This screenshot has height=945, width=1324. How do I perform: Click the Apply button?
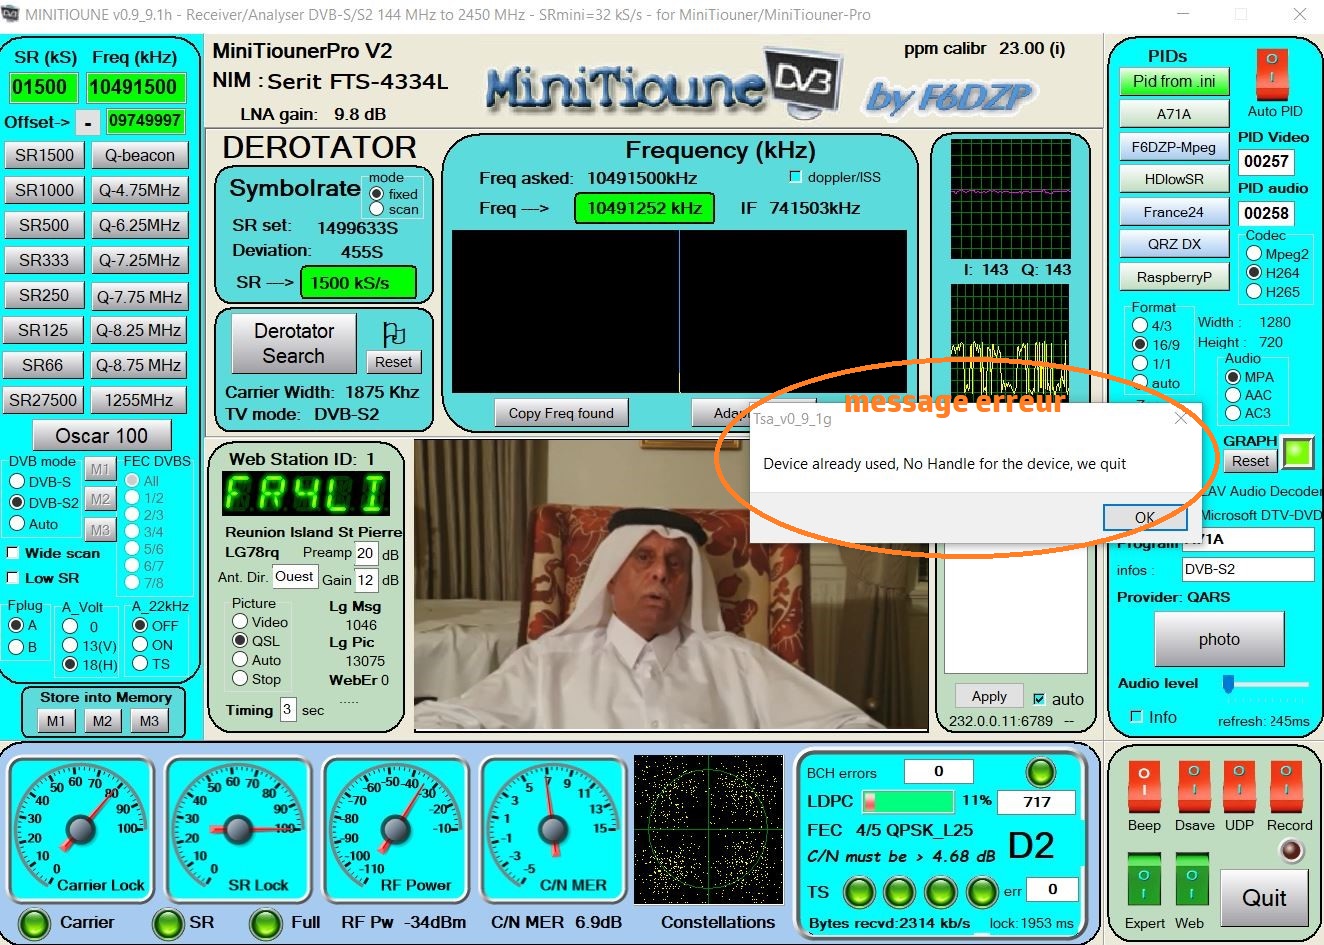point(989,696)
